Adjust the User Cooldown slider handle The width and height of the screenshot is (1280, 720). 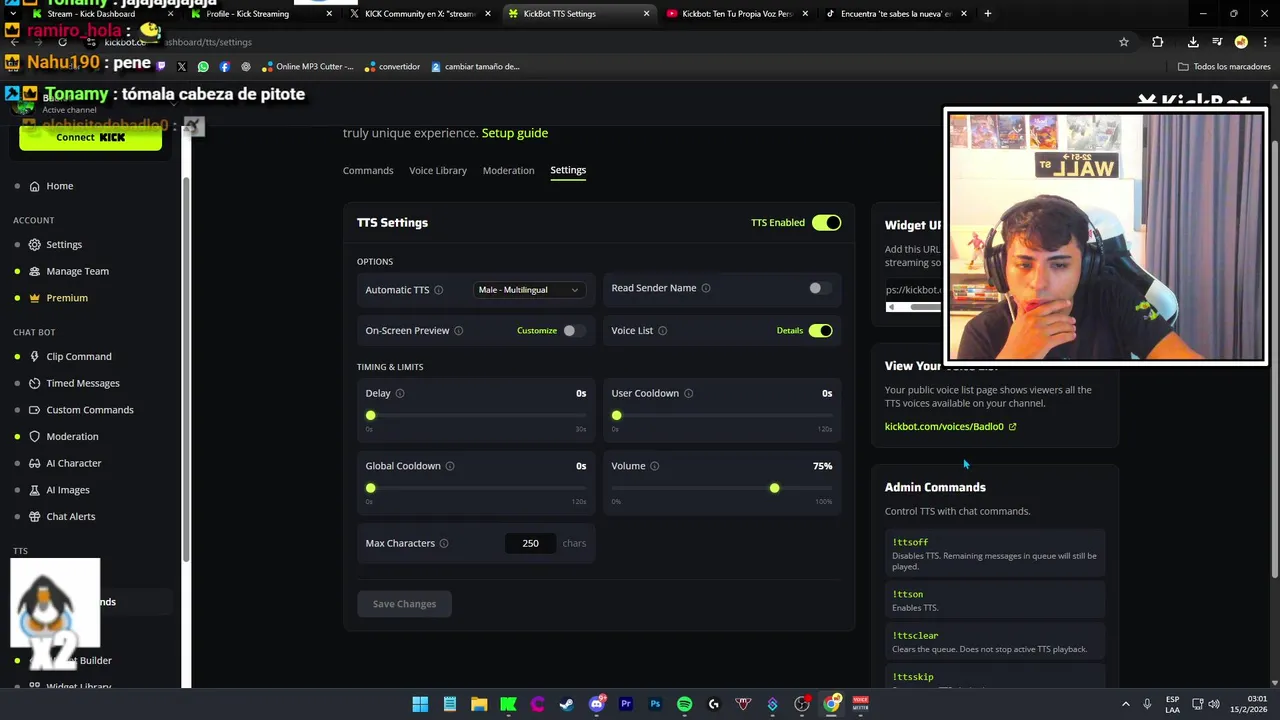pos(617,416)
